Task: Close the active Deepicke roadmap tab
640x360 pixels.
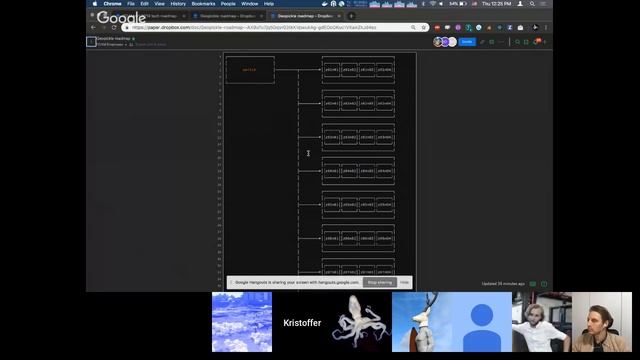Action: (x=339, y=16)
